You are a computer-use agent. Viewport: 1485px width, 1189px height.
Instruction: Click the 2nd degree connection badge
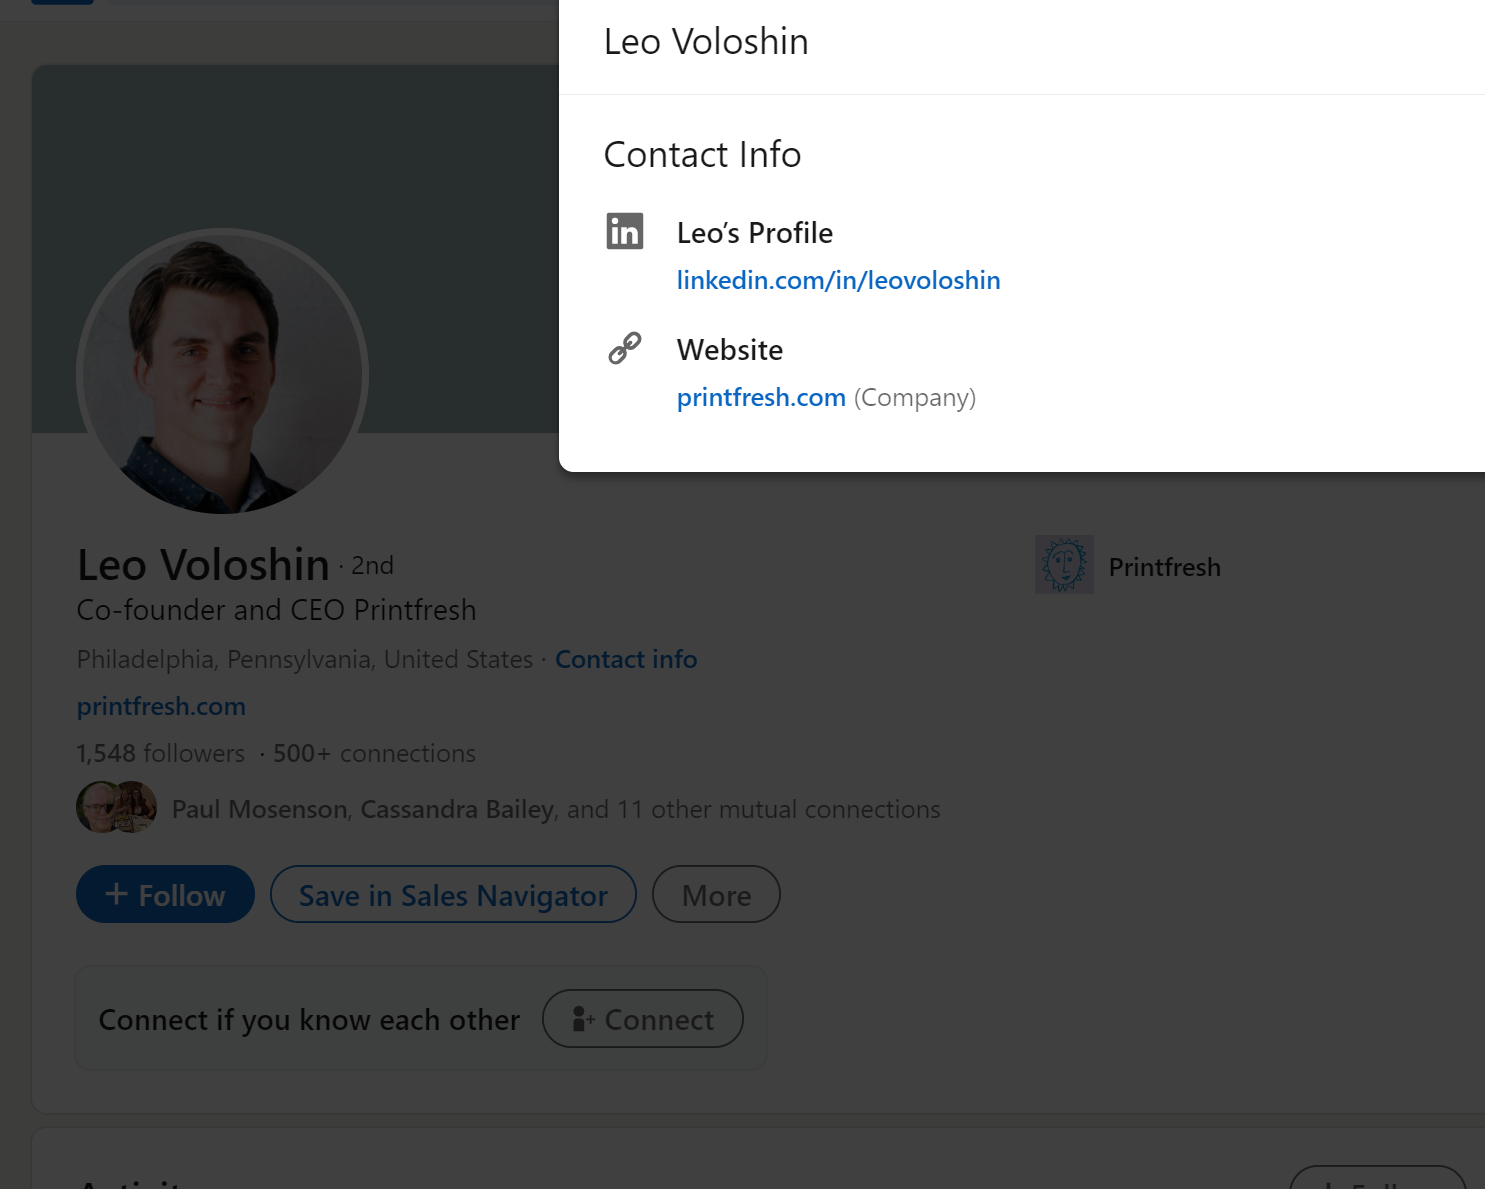coord(372,566)
